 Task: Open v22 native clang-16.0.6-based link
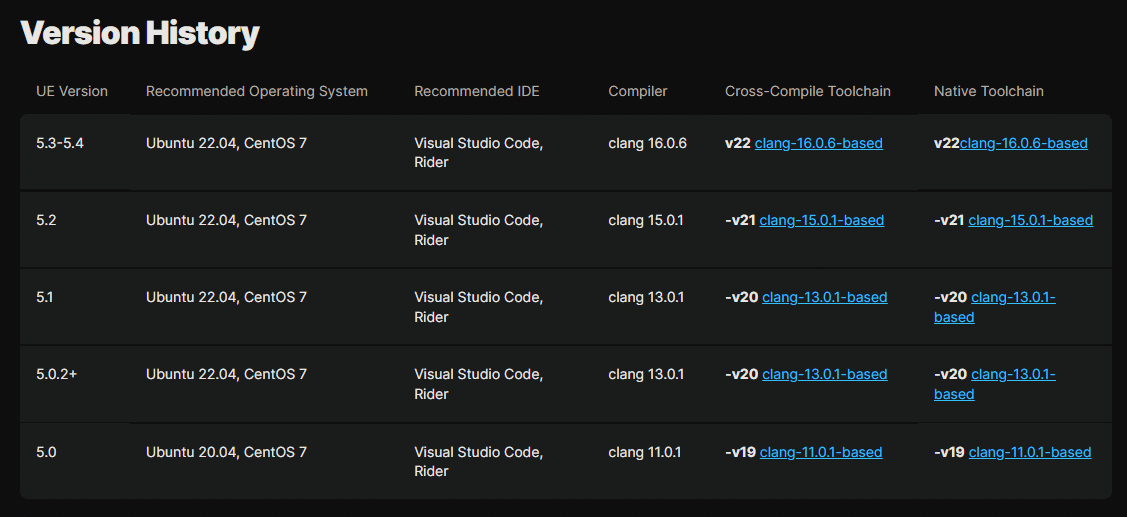coord(1024,143)
